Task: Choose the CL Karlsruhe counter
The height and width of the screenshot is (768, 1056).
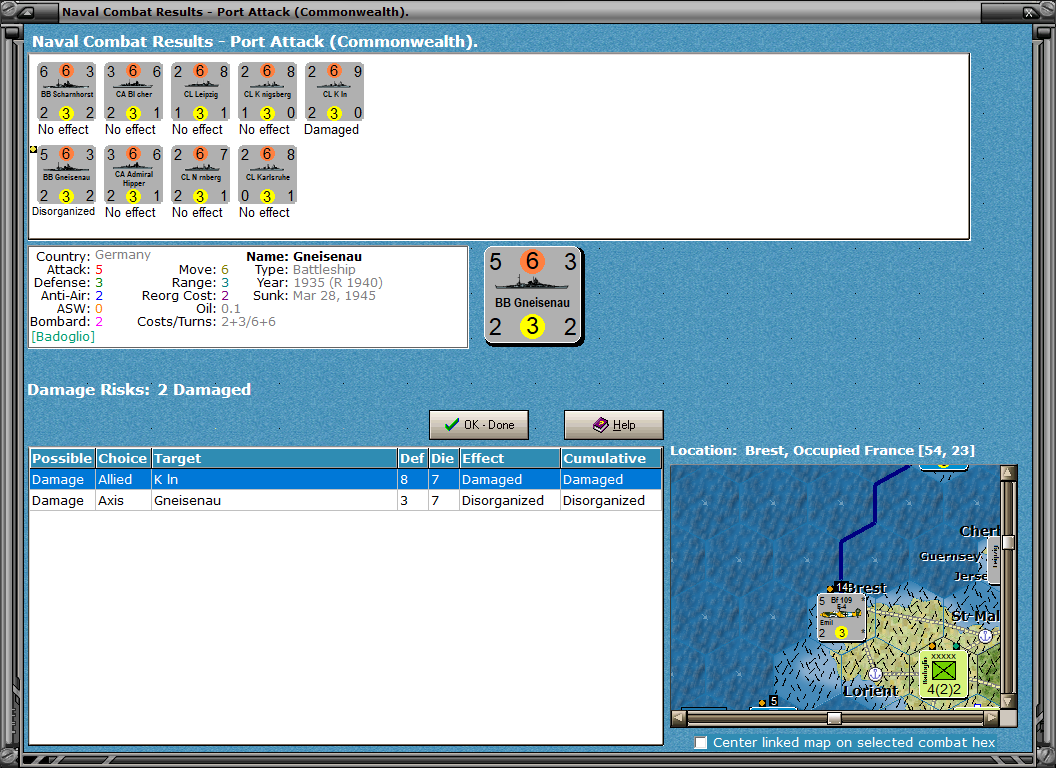Action: pos(267,175)
